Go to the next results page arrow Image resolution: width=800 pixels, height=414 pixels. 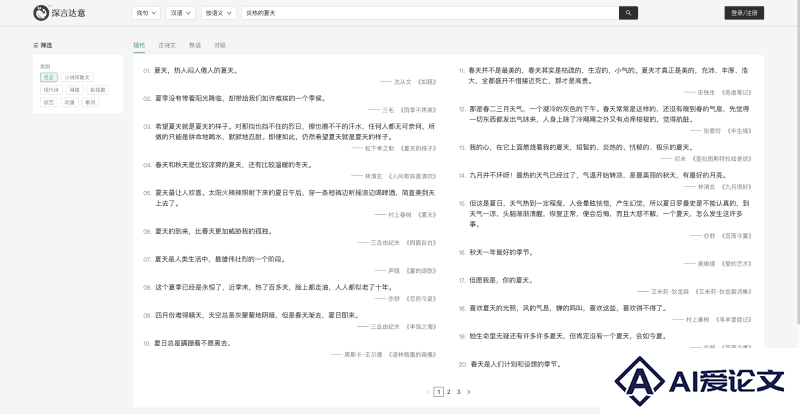tap(468, 392)
